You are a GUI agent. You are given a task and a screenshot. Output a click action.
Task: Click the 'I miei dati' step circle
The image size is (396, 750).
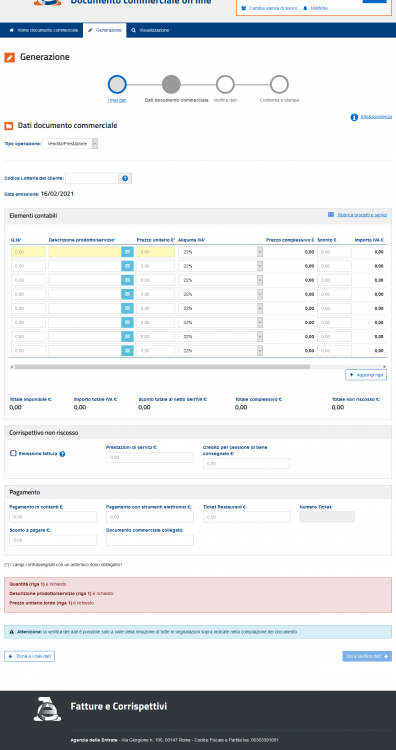117,85
